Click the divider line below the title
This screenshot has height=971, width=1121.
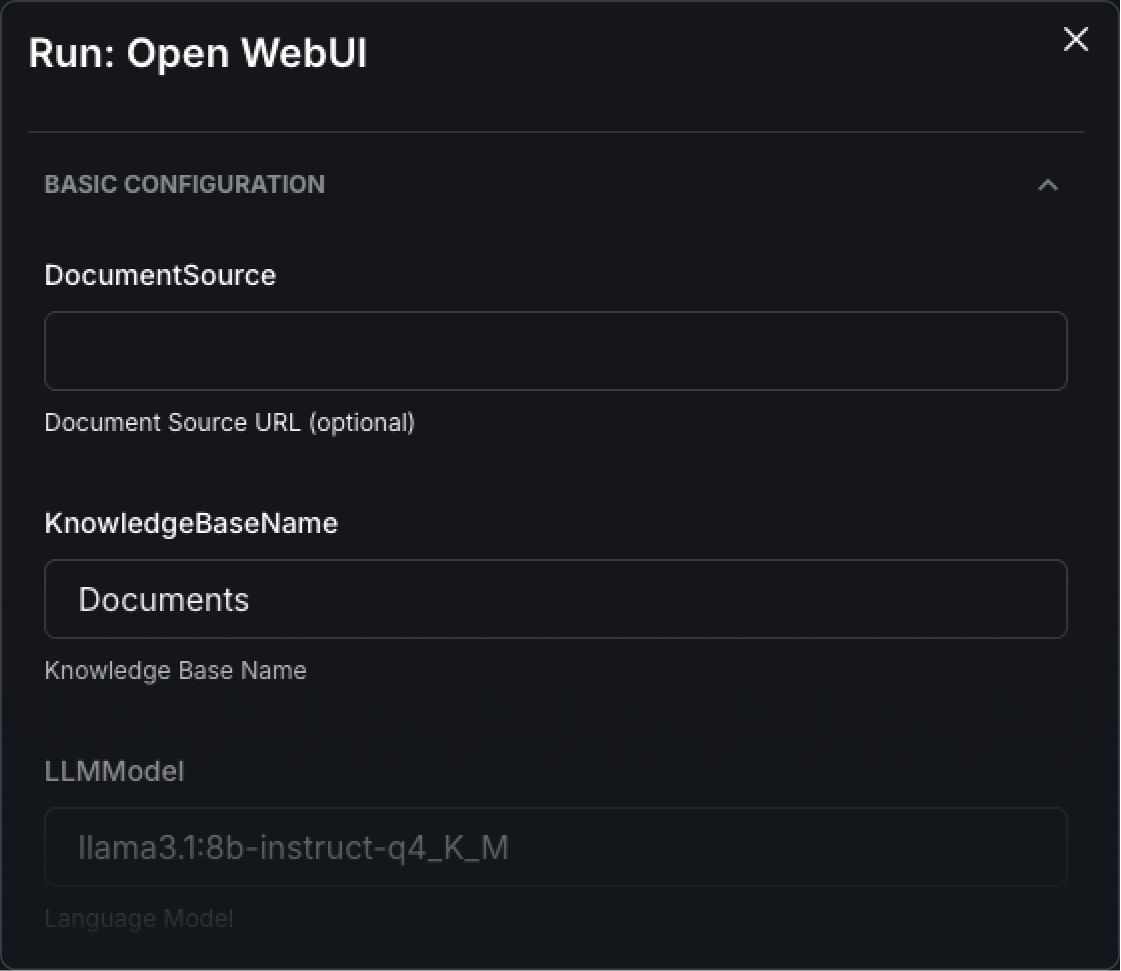pos(555,132)
